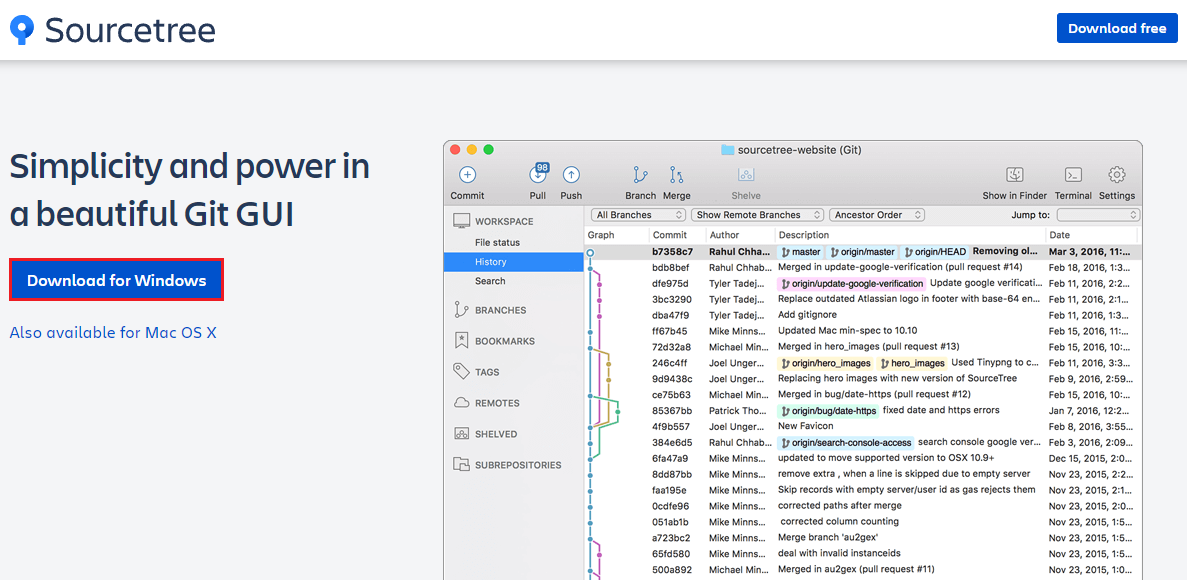
Task: Click the Show in Finder icon
Action: click(1014, 175)
